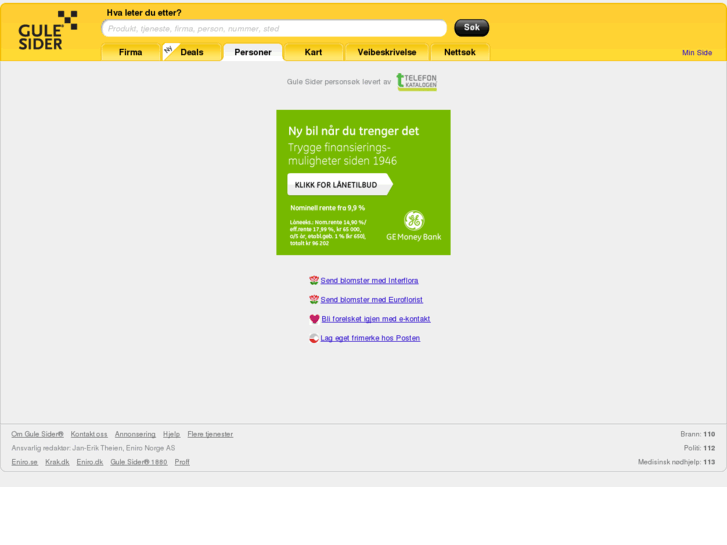The width and height of the screenshot is (727, 545).
Task: Open the Firma tab
Action: point(131,52)
